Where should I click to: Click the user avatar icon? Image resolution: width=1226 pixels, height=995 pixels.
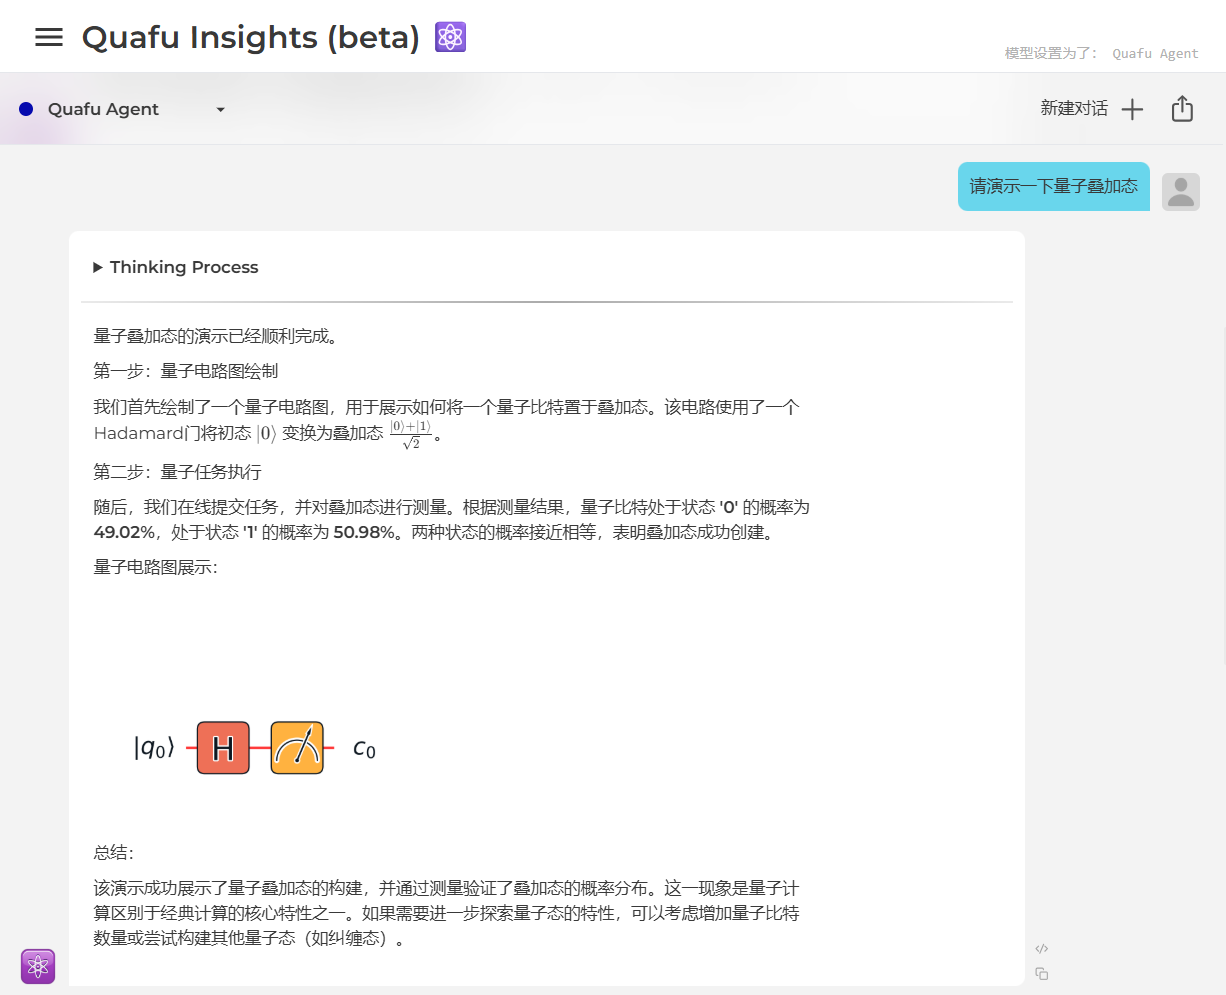(x=1180, y=191)
